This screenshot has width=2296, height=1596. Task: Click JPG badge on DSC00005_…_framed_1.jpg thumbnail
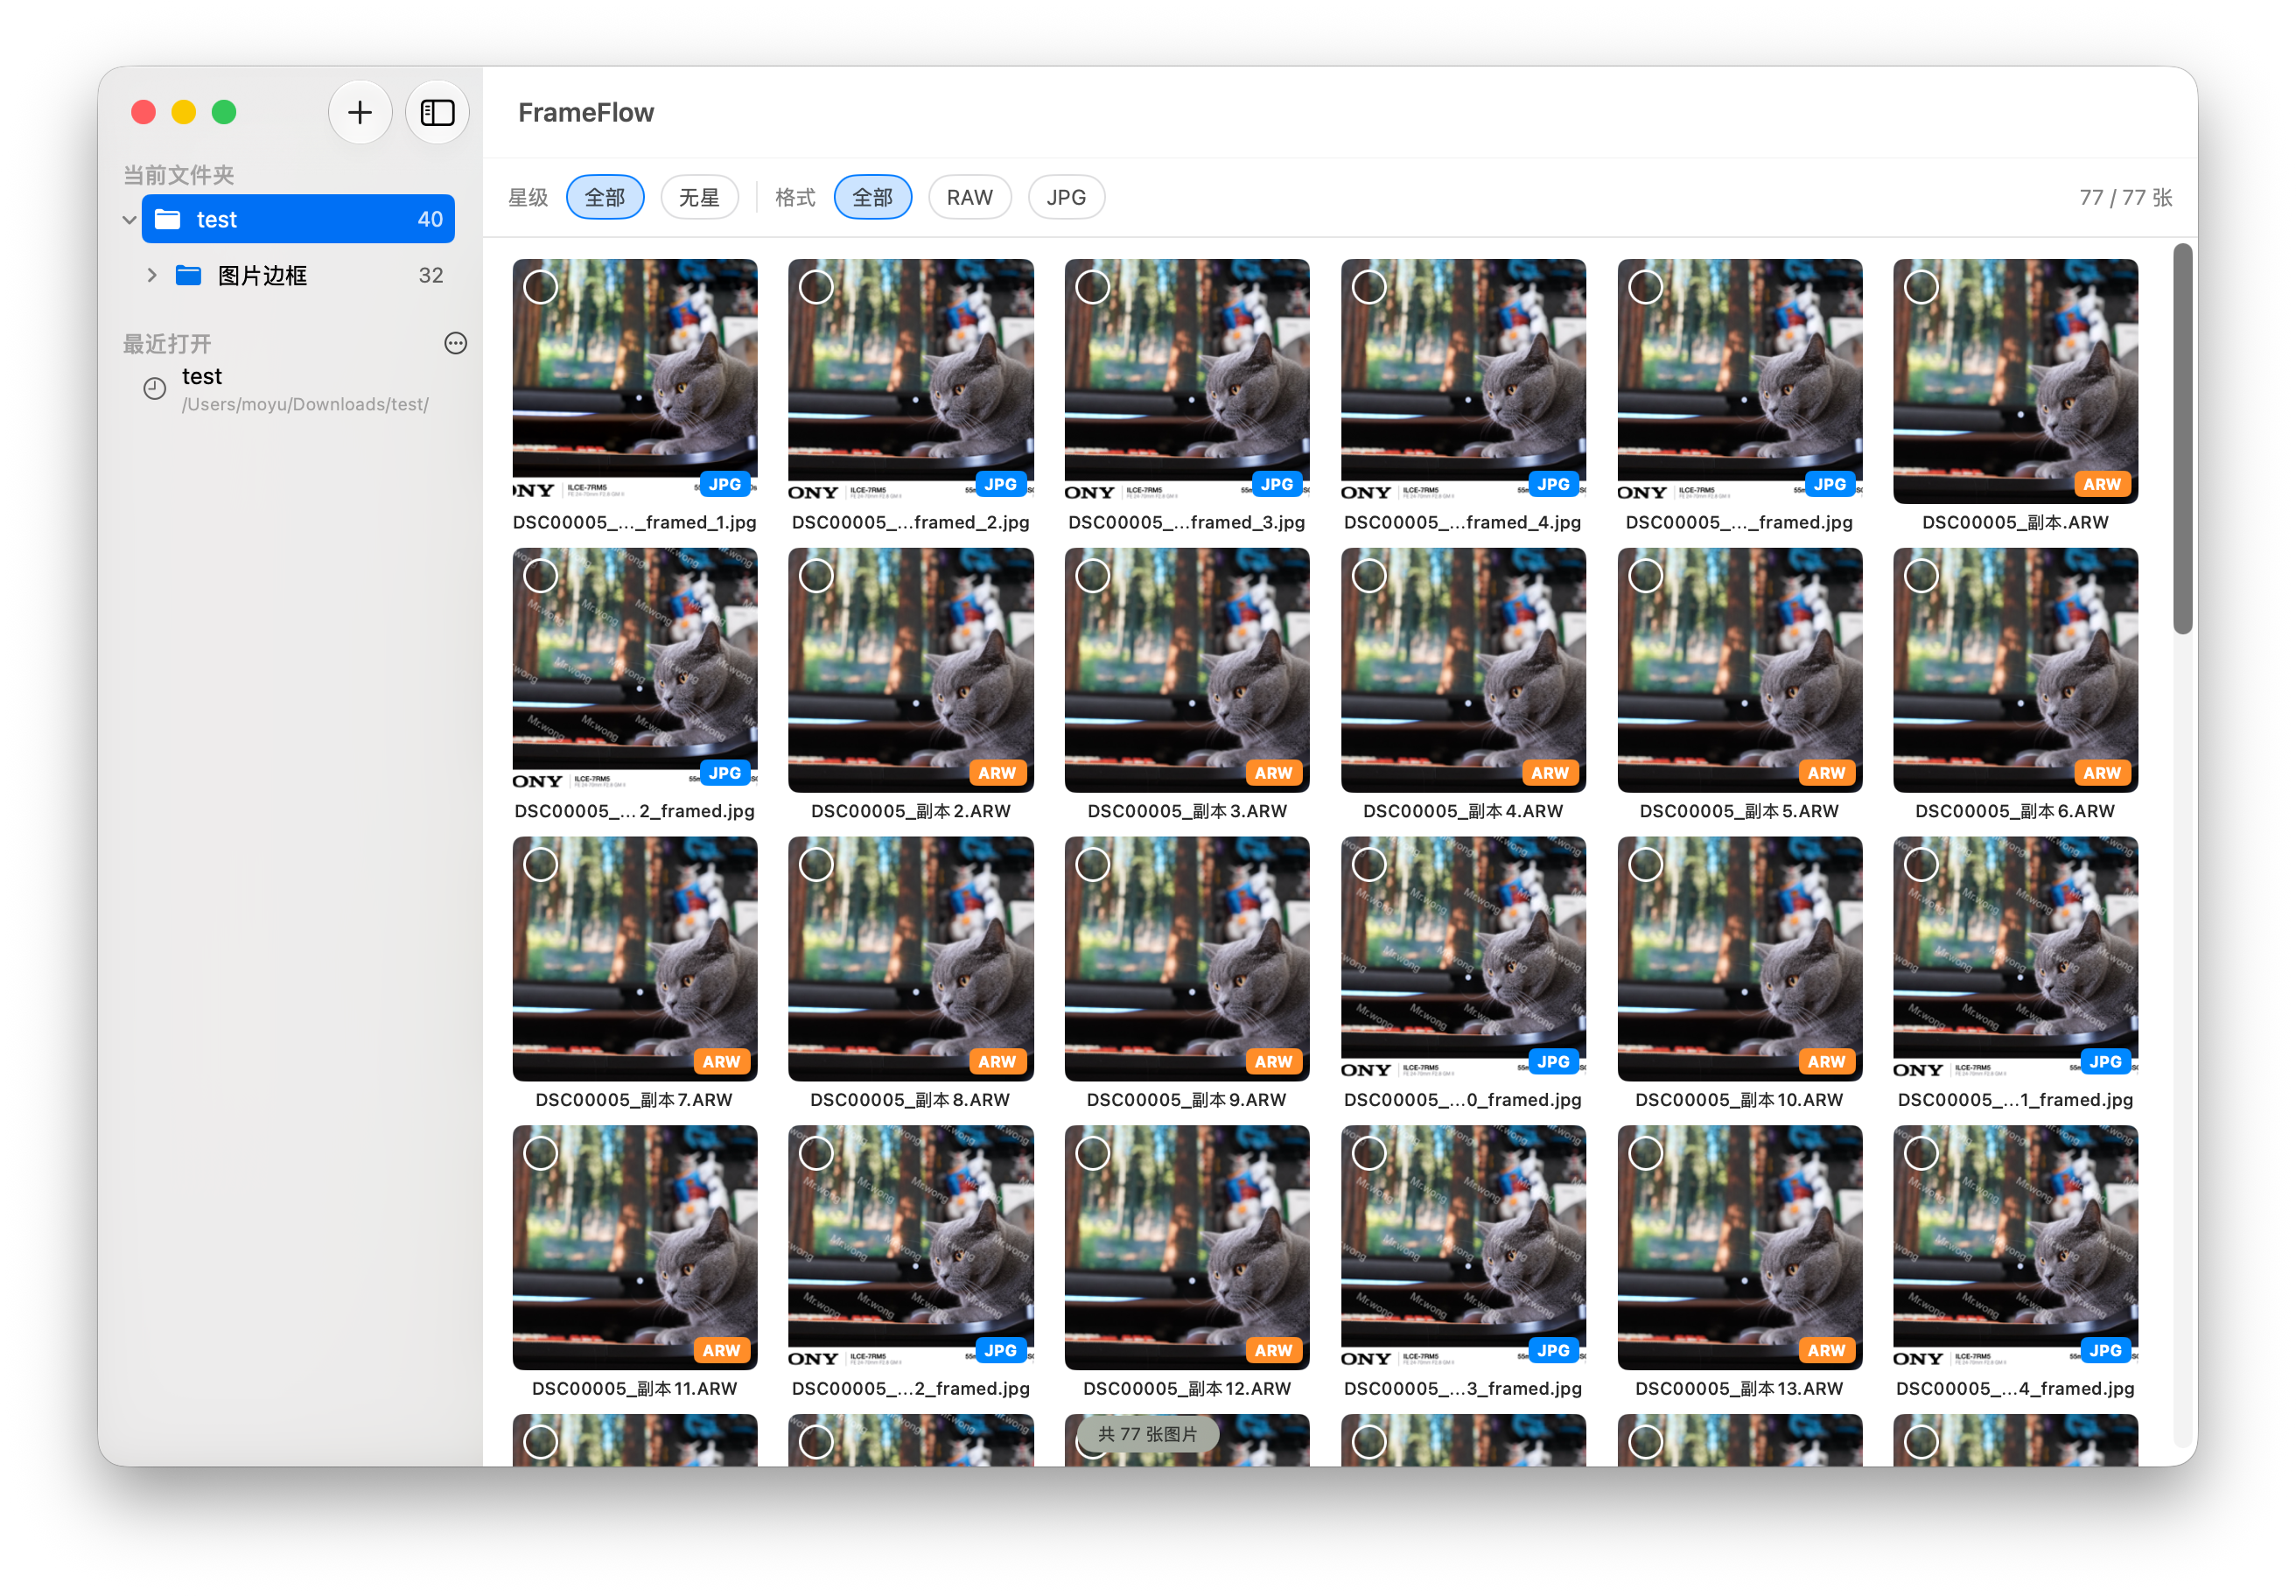(x=724, y=484)
